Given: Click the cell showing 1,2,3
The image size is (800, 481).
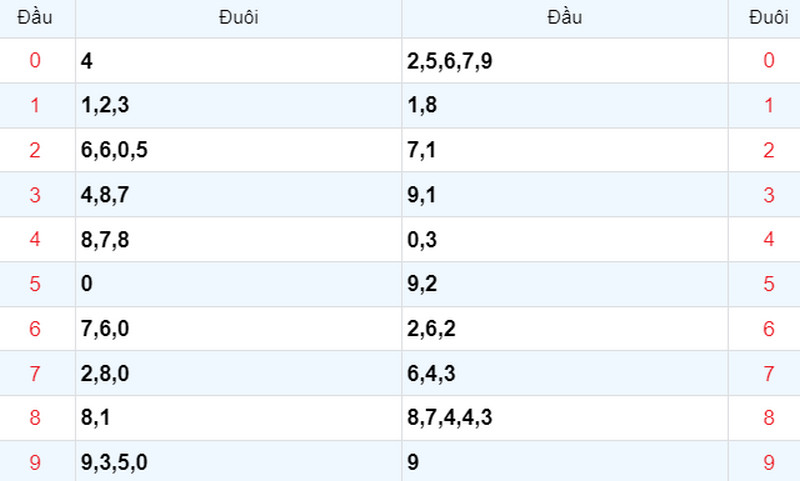Looking at the screenshot, I should pyautogui.click(x=239, y=106).
